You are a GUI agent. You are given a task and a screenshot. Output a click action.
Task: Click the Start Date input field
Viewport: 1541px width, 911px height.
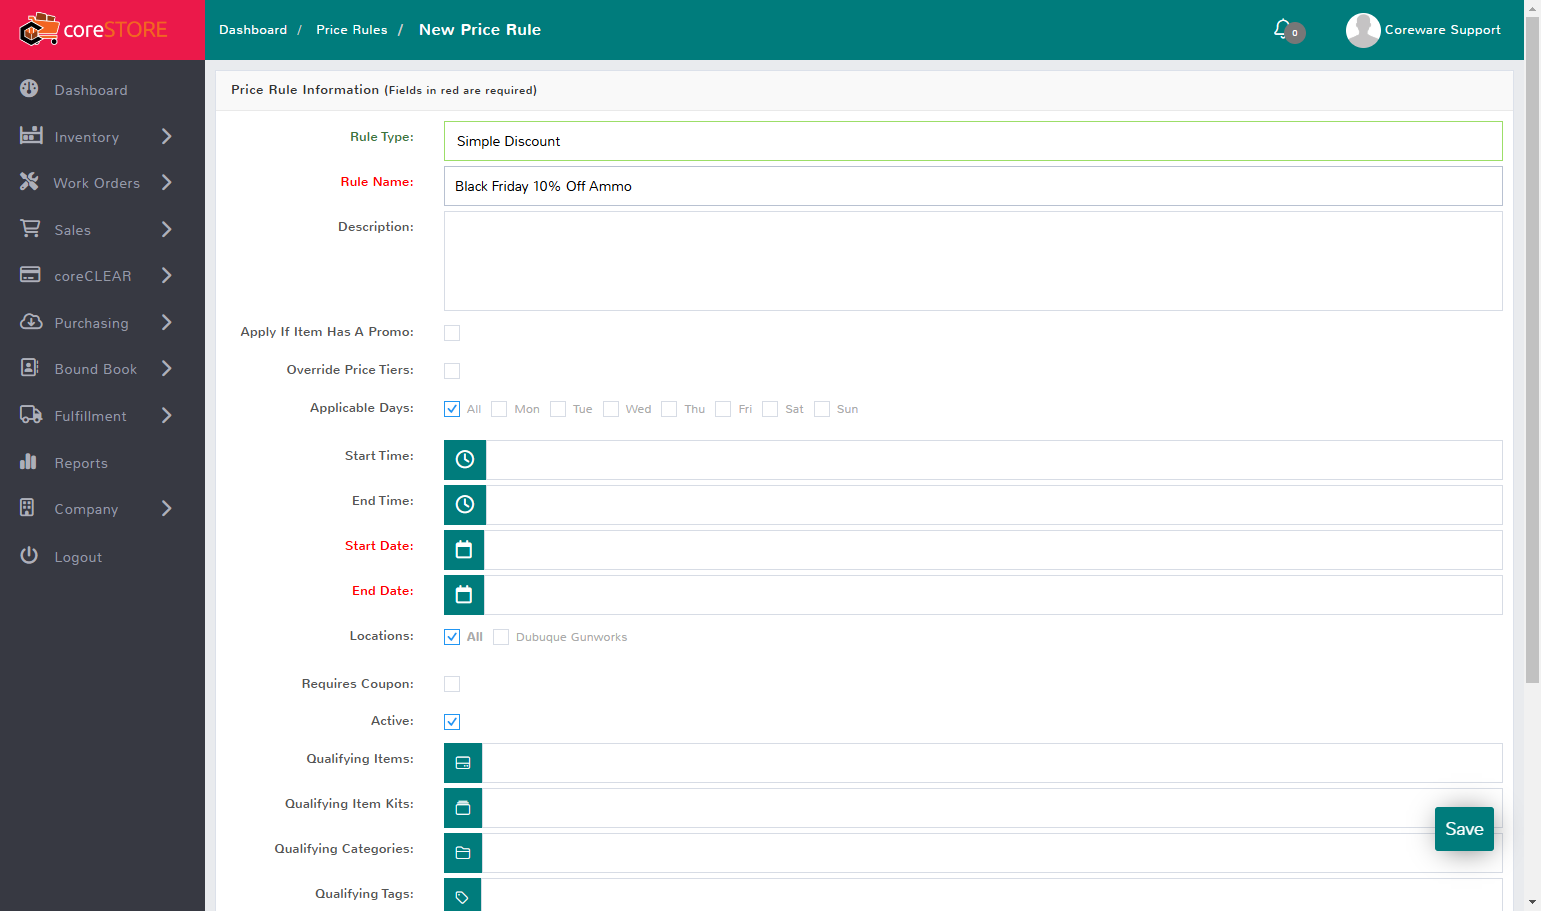click(x=993, y=550)
